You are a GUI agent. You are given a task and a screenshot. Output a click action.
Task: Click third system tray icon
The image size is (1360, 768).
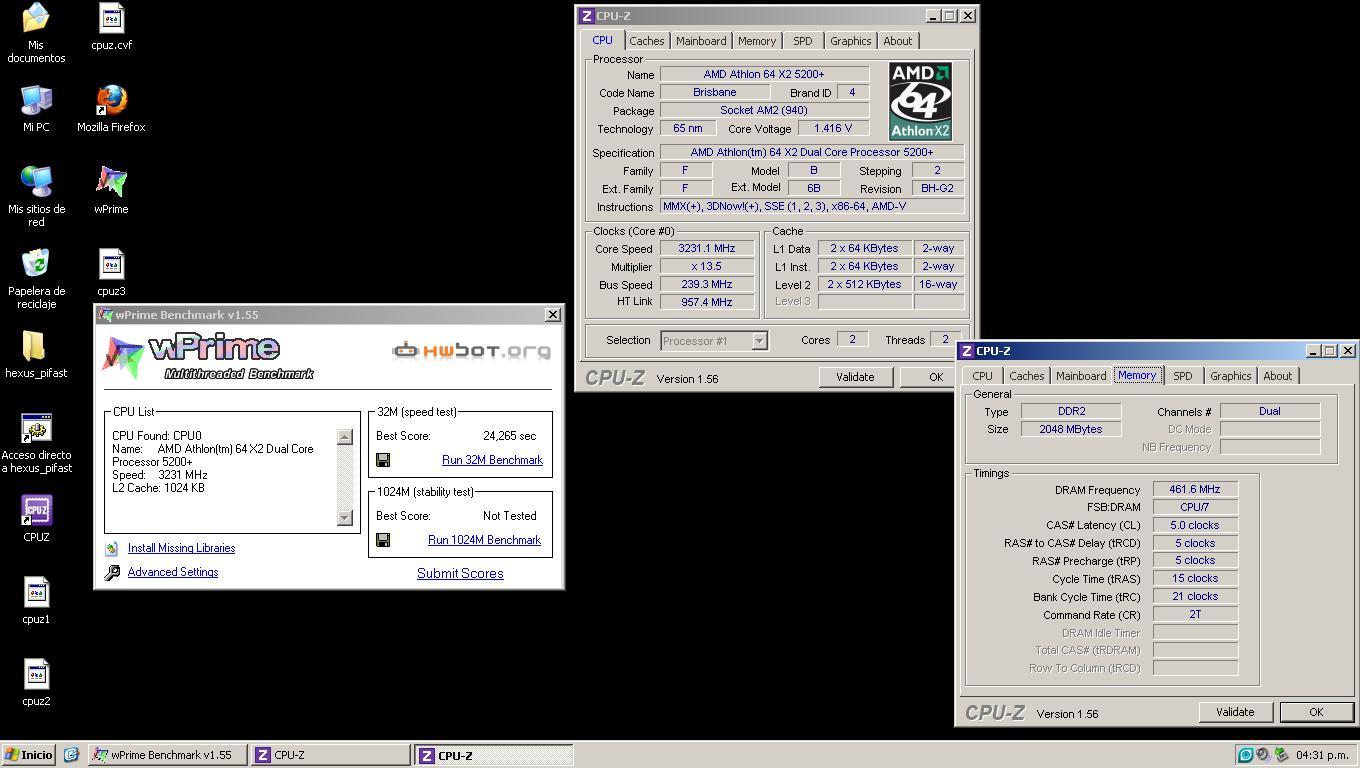pos(1281,755)
